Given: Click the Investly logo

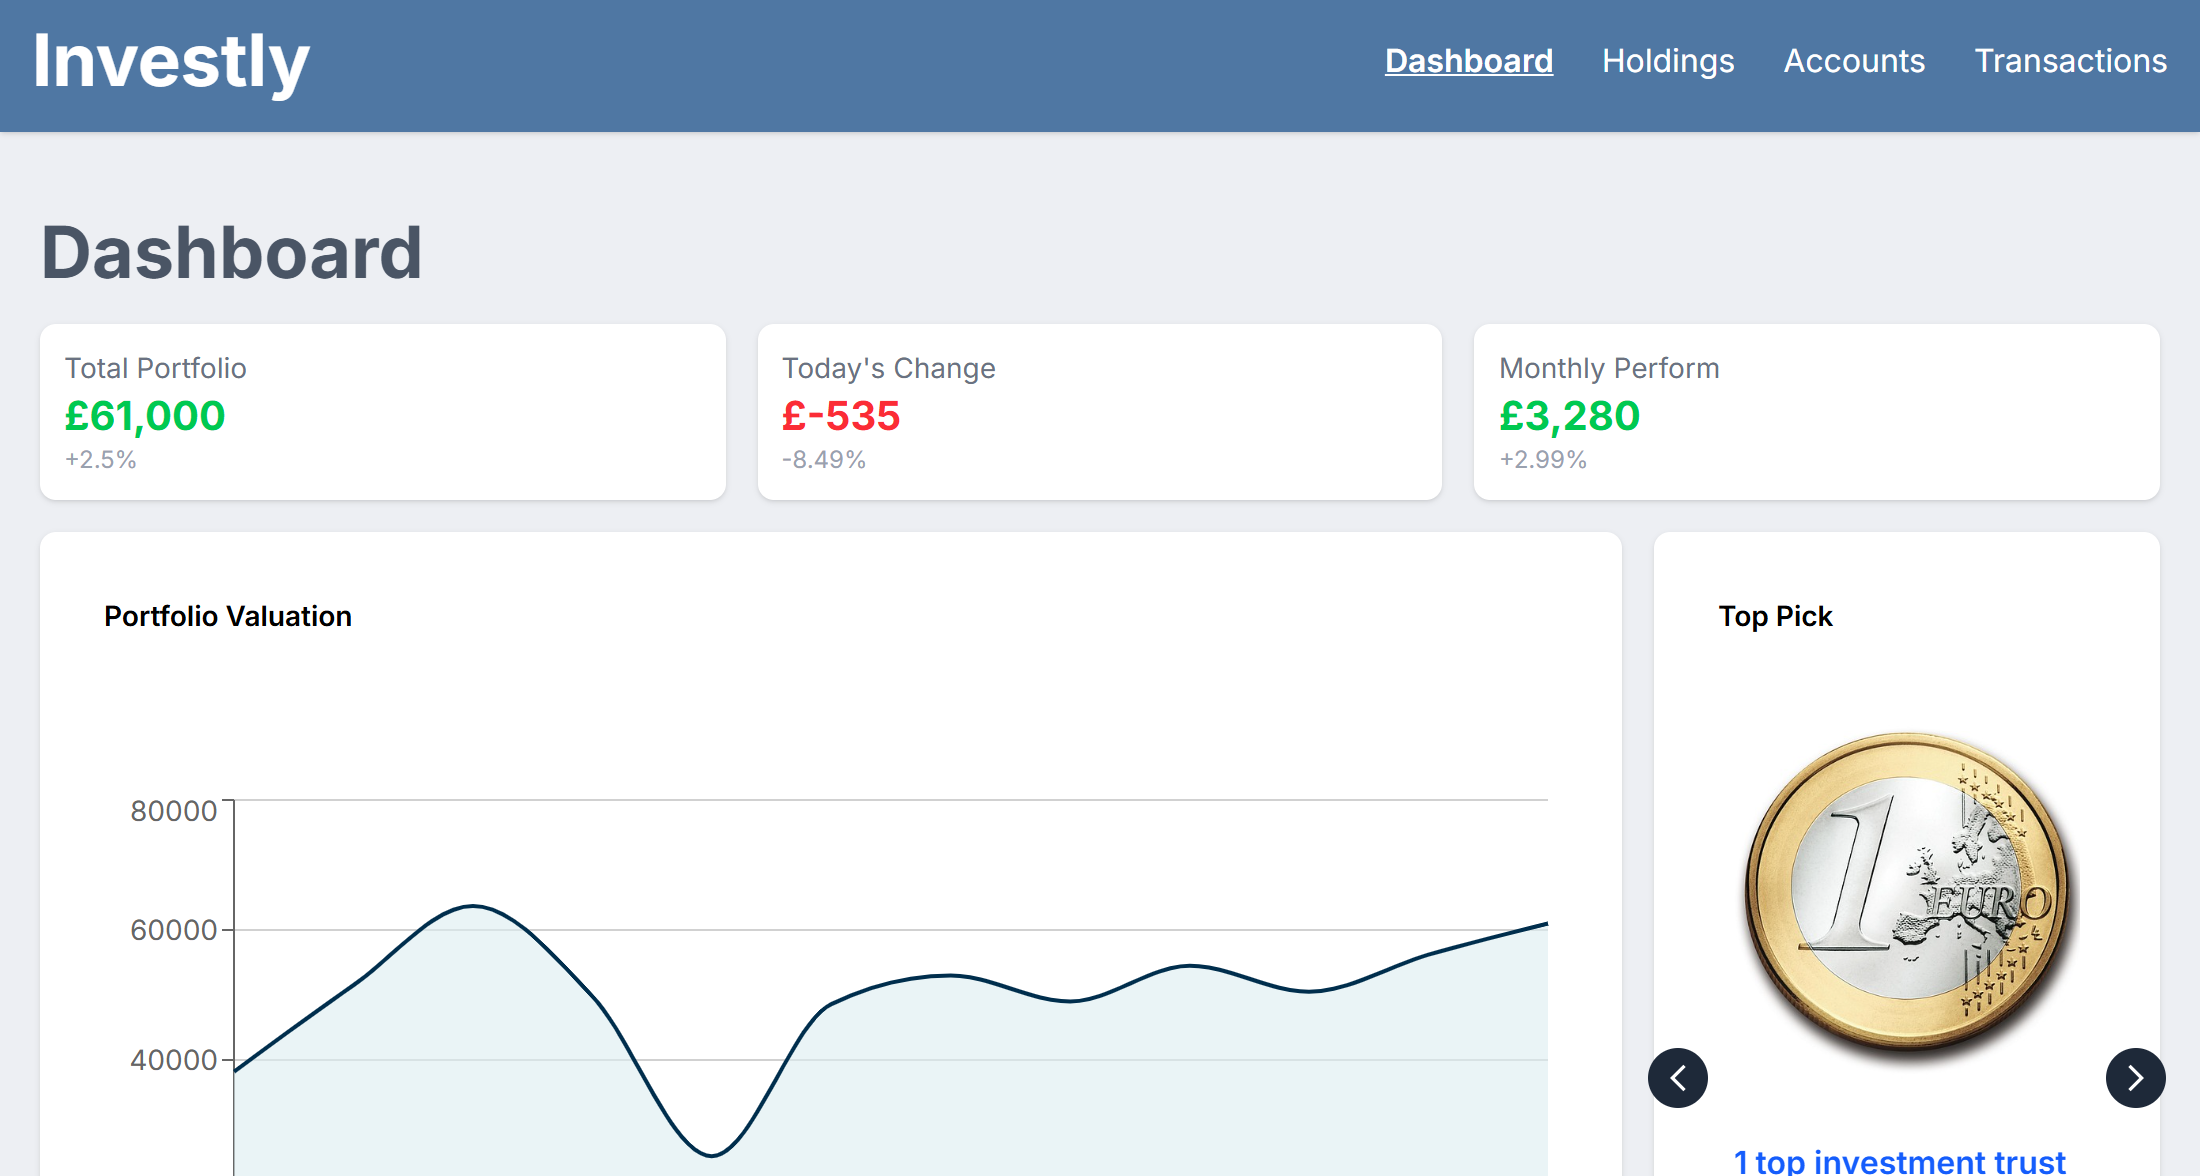Looking at the screenshot, I should click(x=171, y=62).
